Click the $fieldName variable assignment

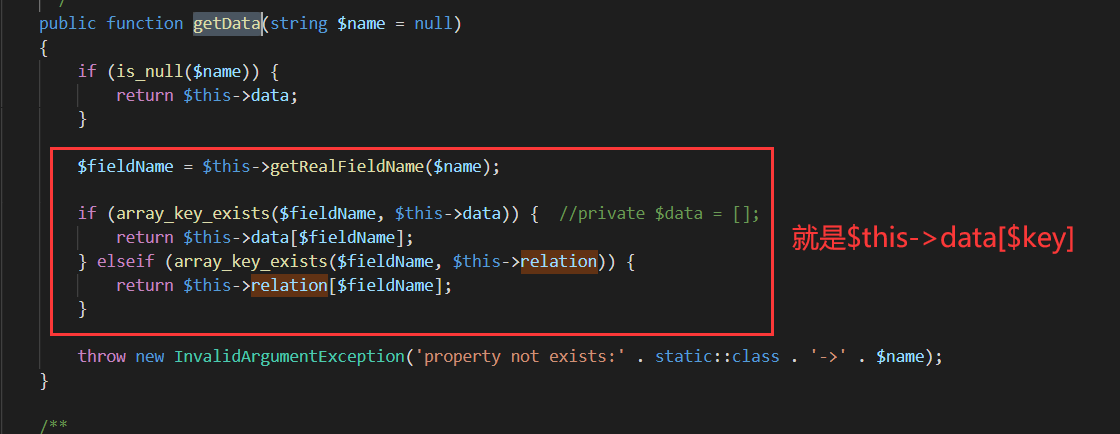tap(126, 167)
